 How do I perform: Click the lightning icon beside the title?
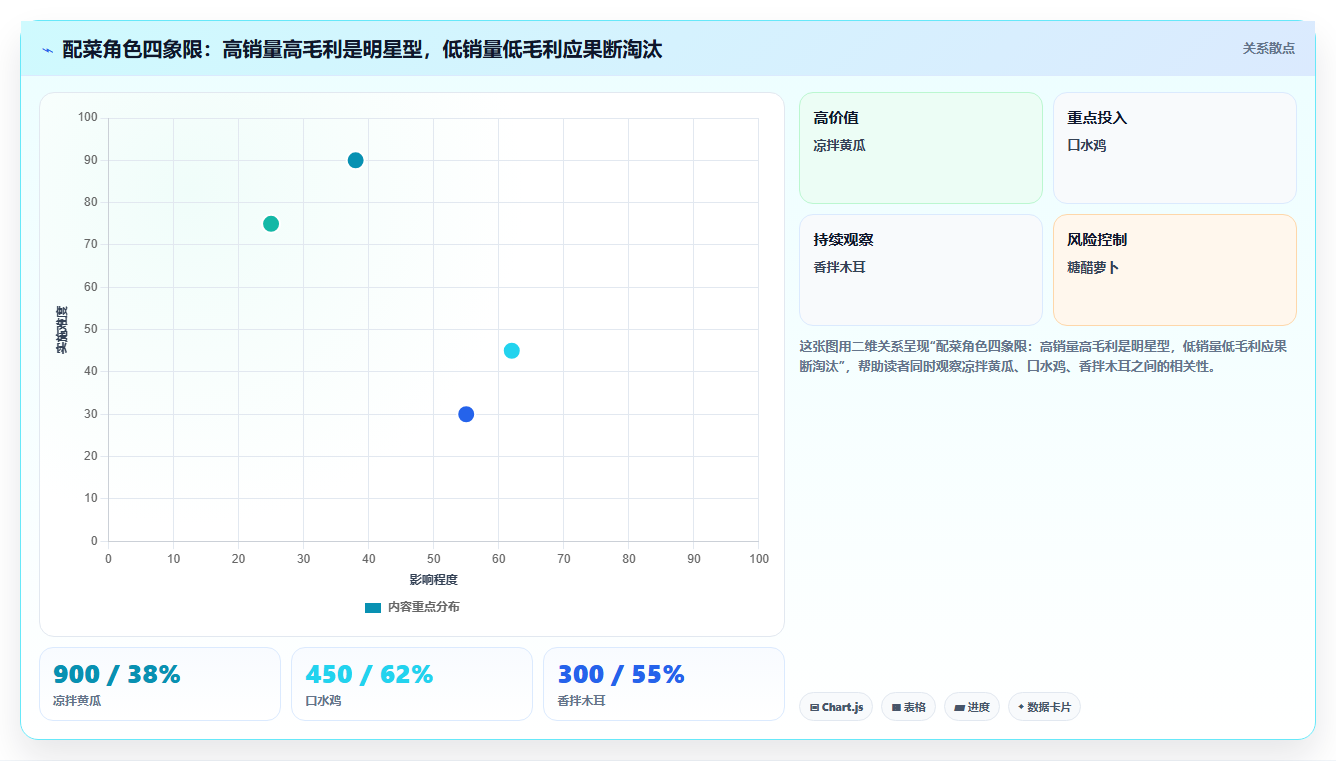pyautogui.click(x=47, y=49)
